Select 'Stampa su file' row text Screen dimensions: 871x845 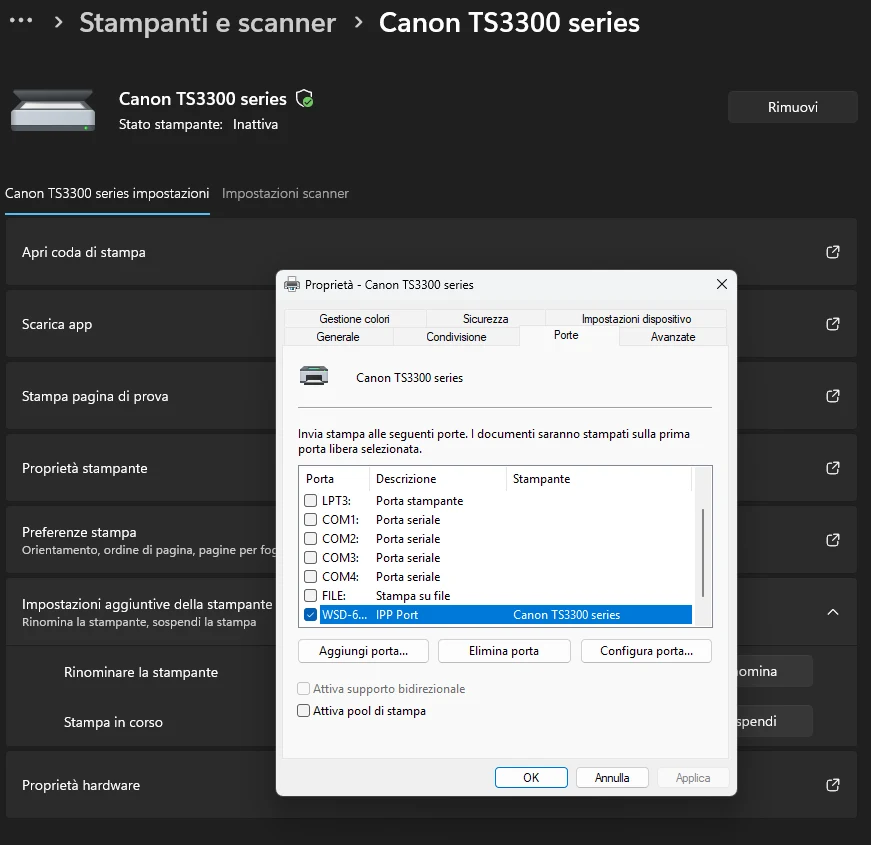pos(413,596)
